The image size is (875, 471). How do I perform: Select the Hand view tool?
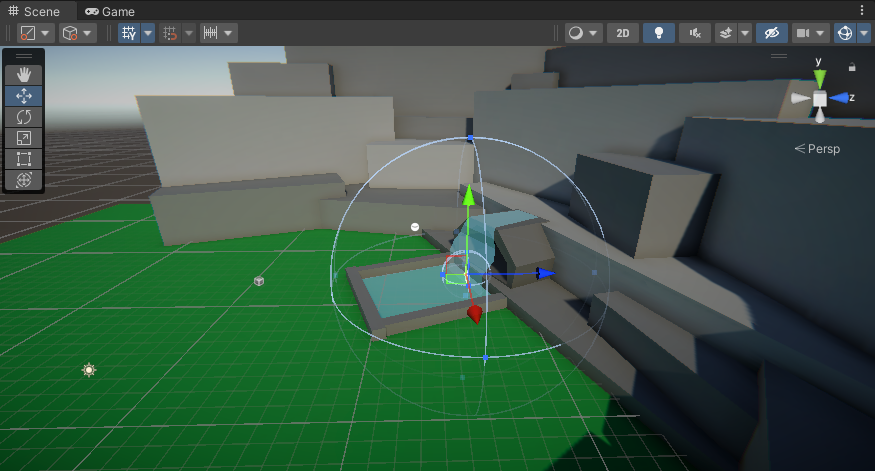[24, 74]
